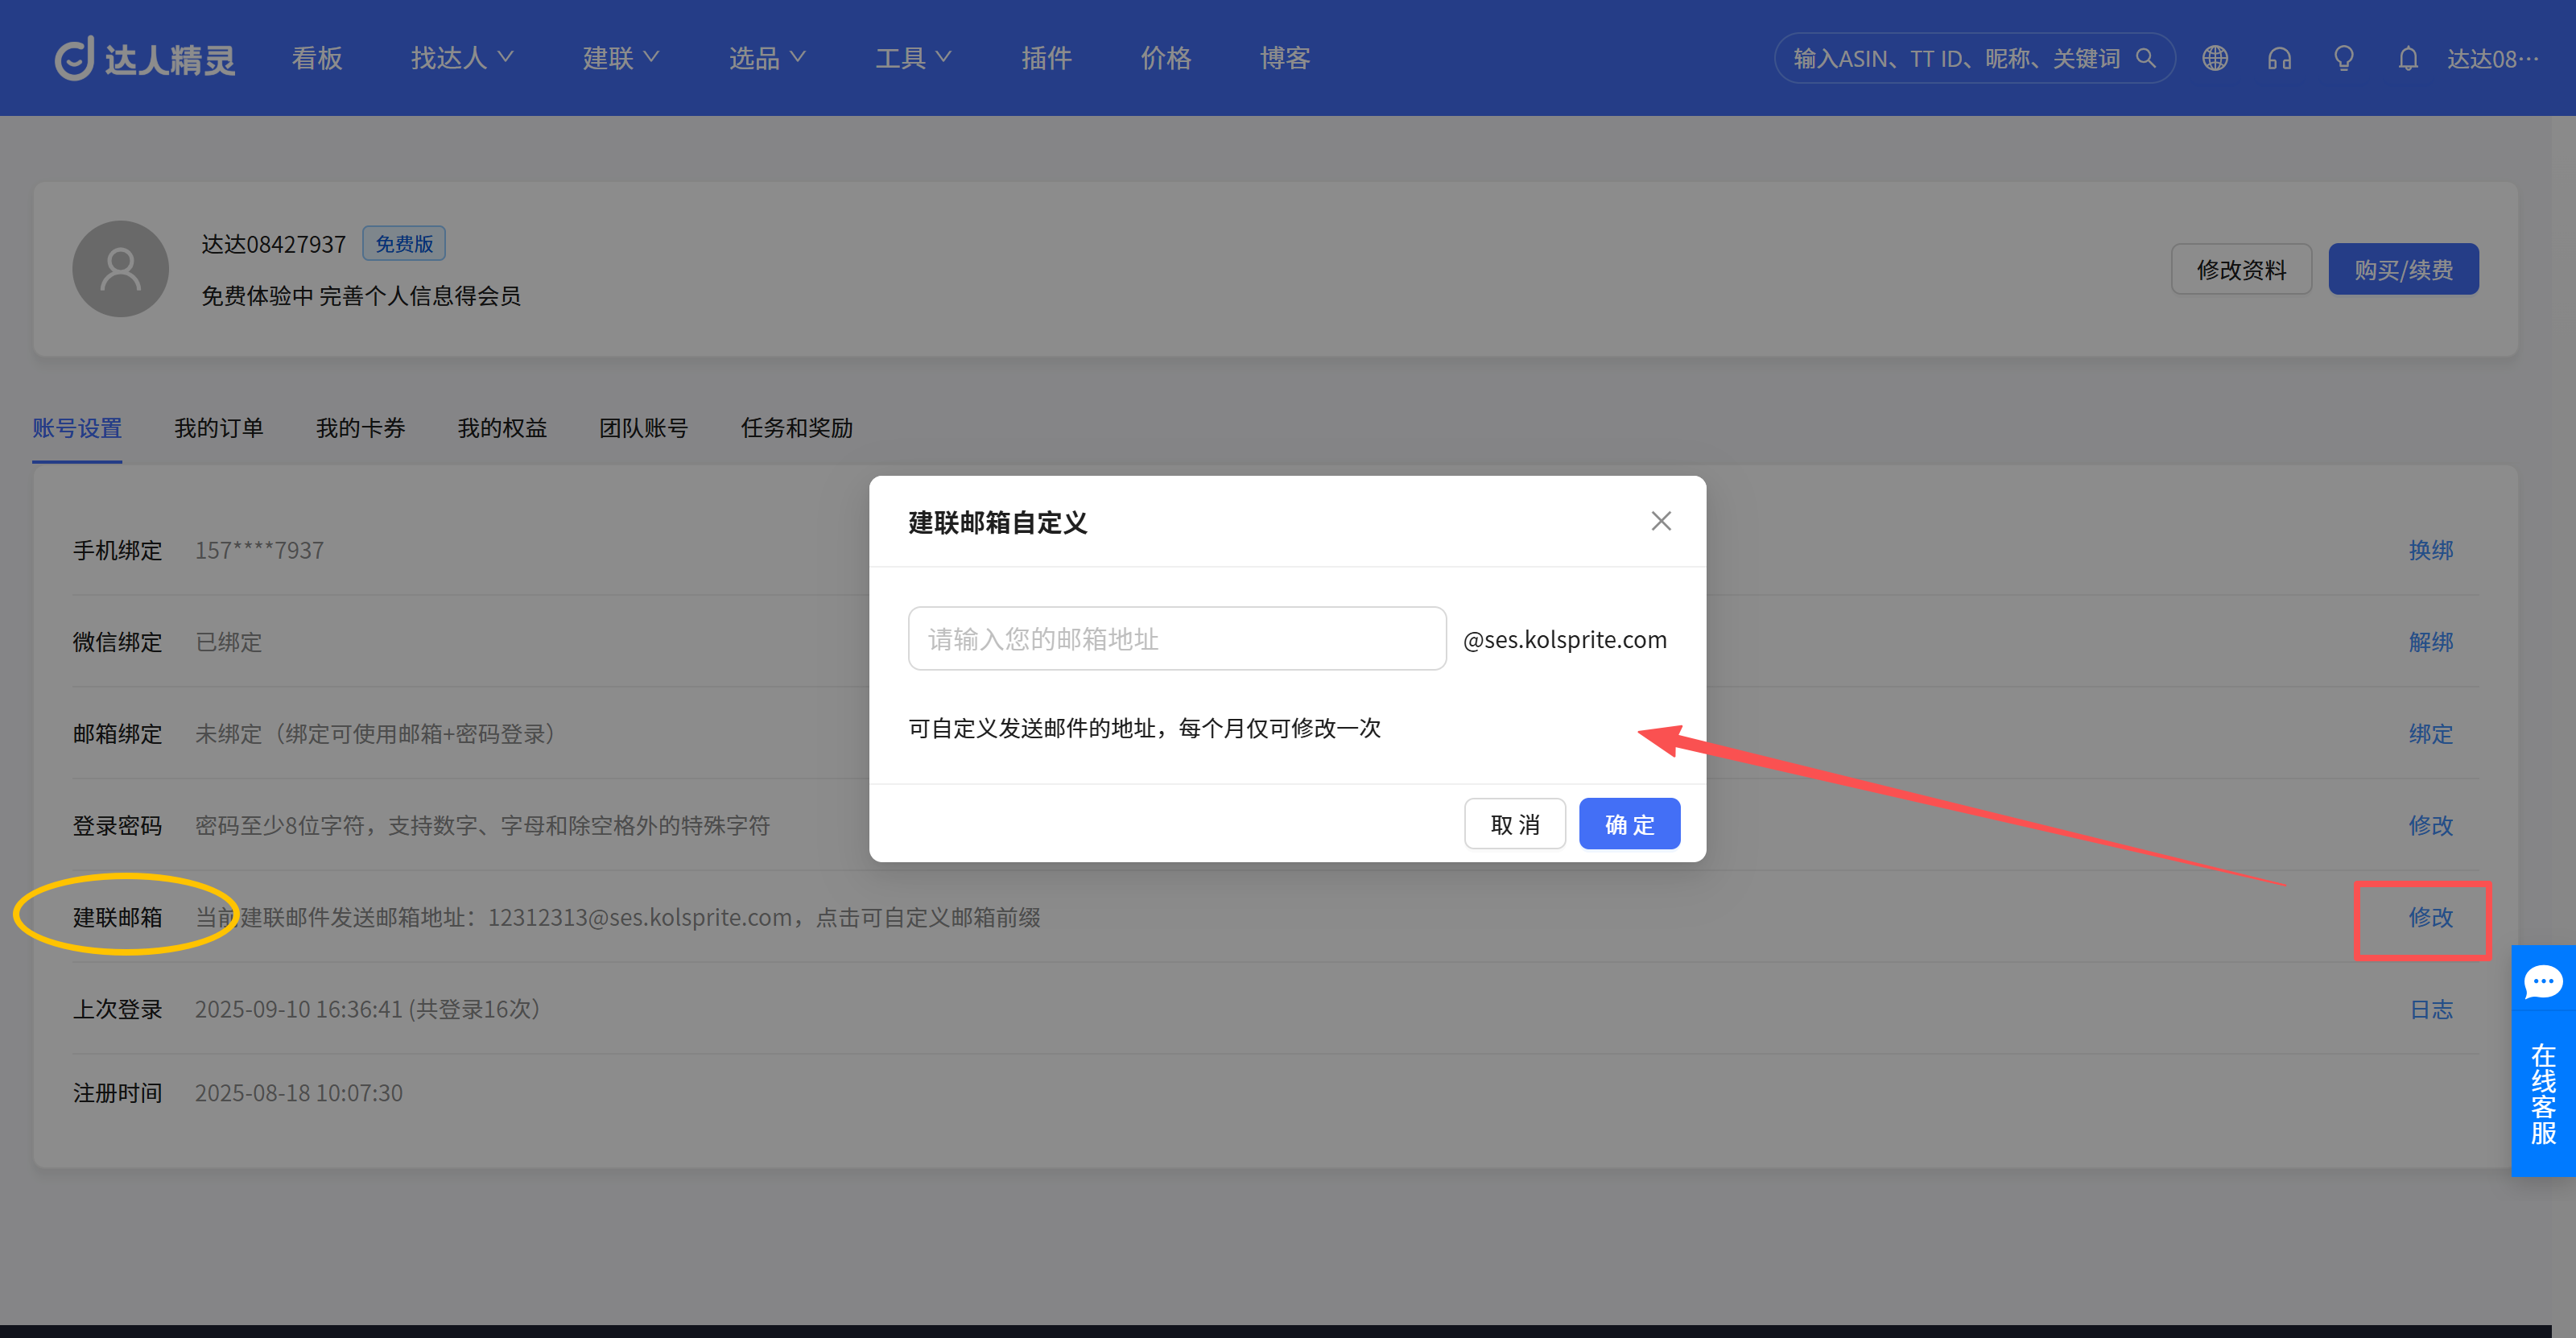The width and height of the screenshot is (2576, 1338).
Task: Switch to the 任务和奖励 tab
Action: (797, 428)
